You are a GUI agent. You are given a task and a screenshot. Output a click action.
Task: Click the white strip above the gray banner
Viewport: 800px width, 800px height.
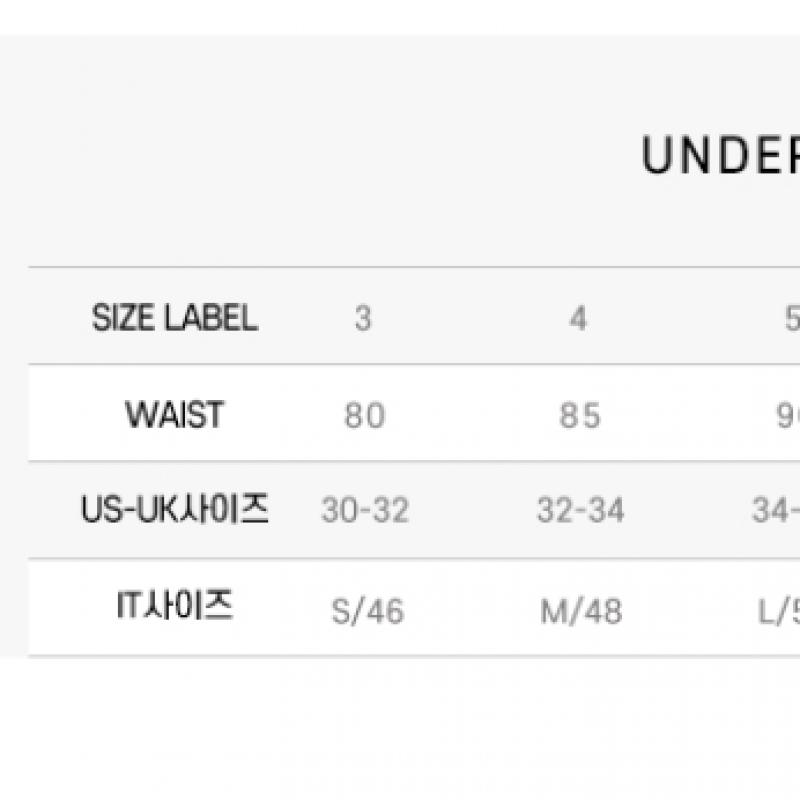400,17
